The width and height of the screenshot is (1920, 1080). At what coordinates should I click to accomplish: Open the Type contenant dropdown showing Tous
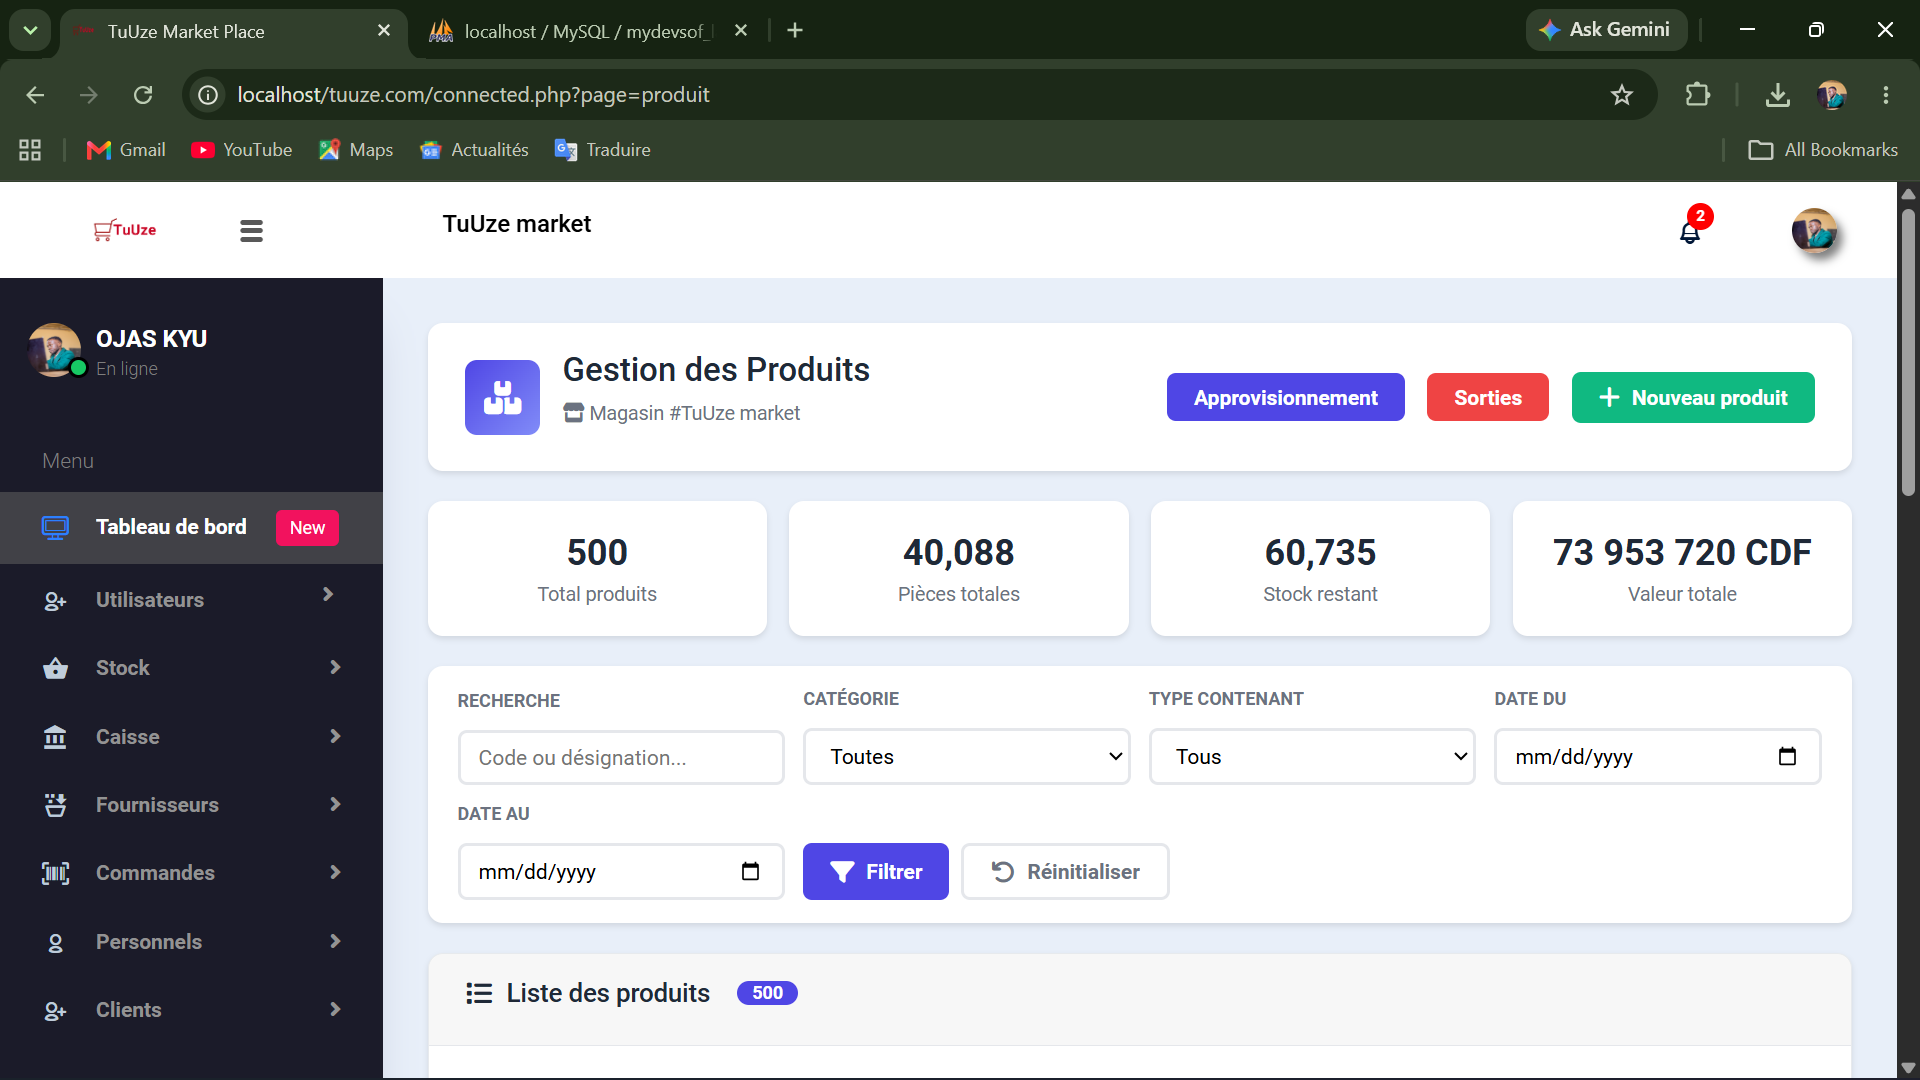(1312, 757)
